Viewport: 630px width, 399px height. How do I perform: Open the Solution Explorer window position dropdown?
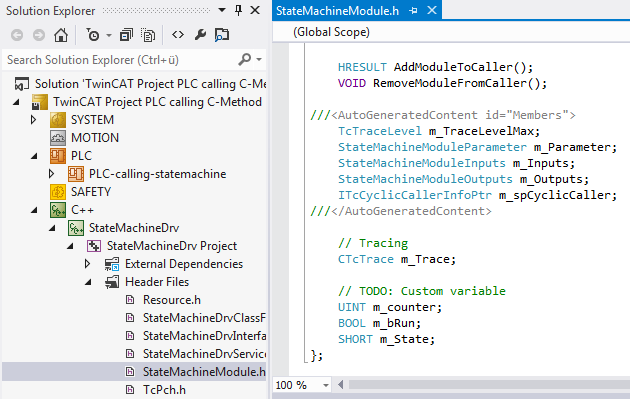222,10
